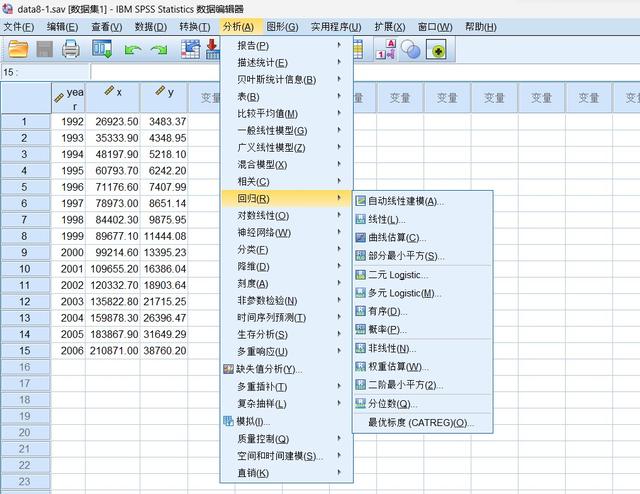640x494 pixels.
Task: Expand the 非参数检验(N) submenu arrow
Action: [x=339, y=300]
